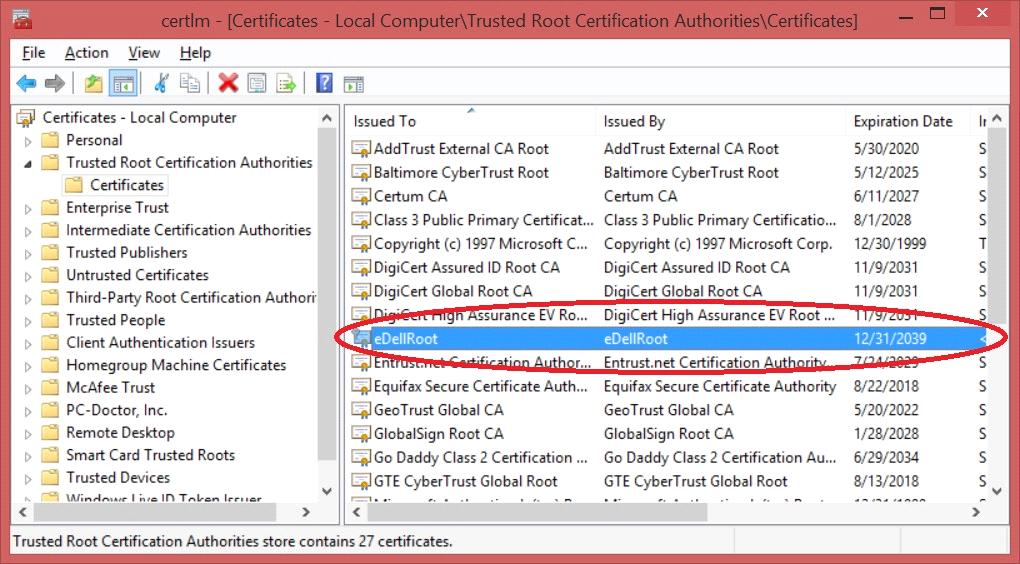Click the DigiCert Global Root CA issuer cell
1020x564 pixels.
click(682, 291)
